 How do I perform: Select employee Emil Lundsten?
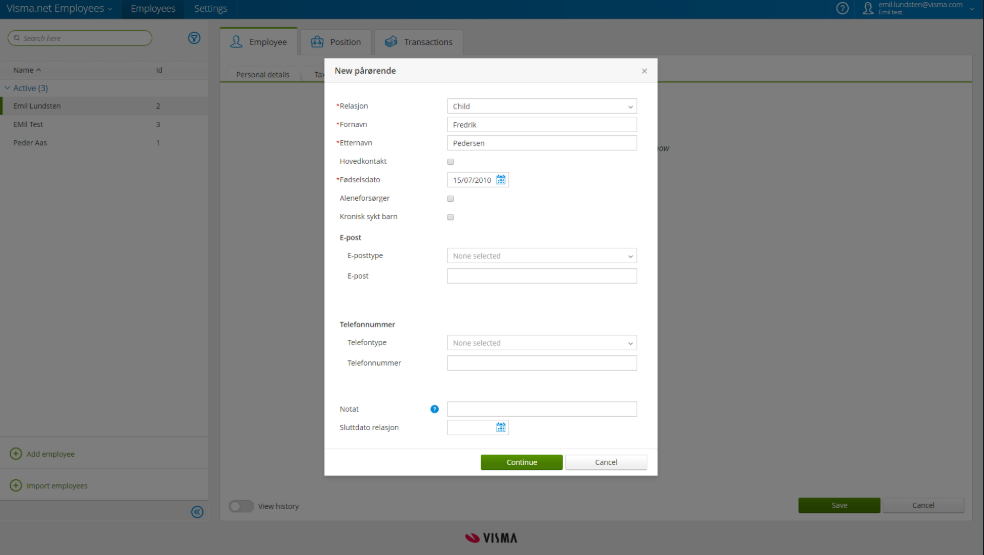pyautogui.click(x=104, y=106)
